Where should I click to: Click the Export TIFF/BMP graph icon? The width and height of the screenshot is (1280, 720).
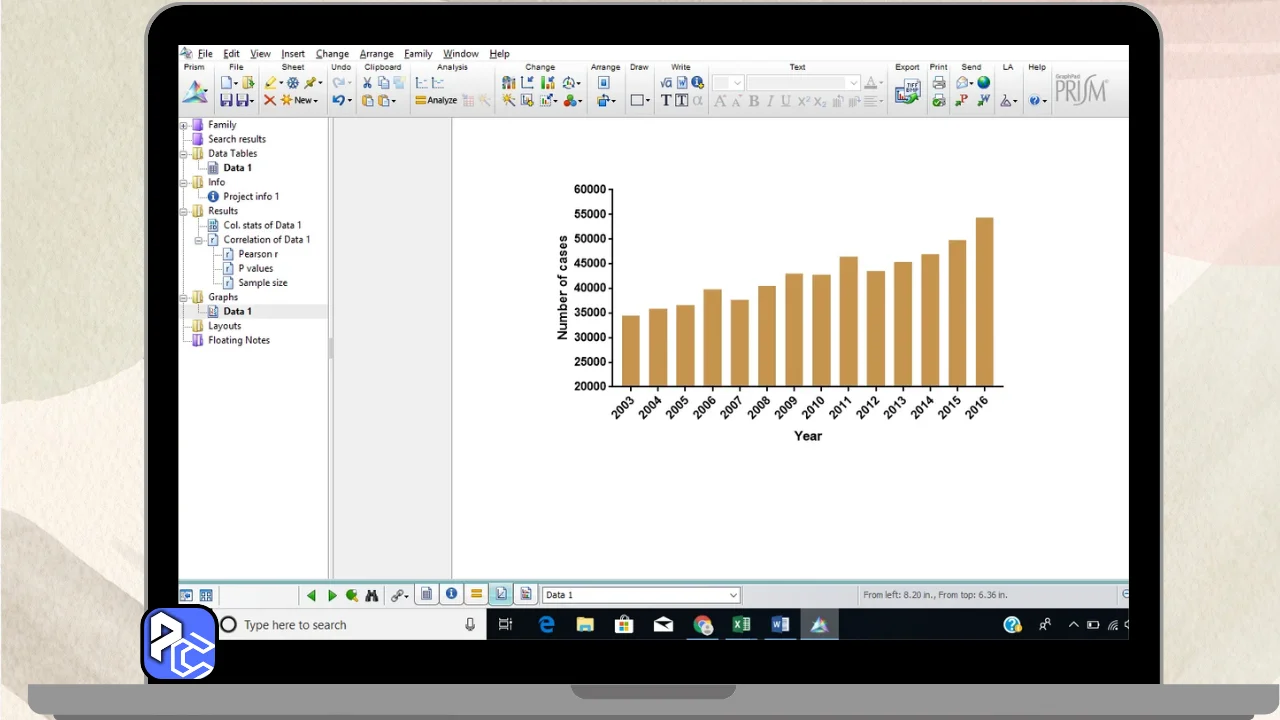tap(907, 93)
